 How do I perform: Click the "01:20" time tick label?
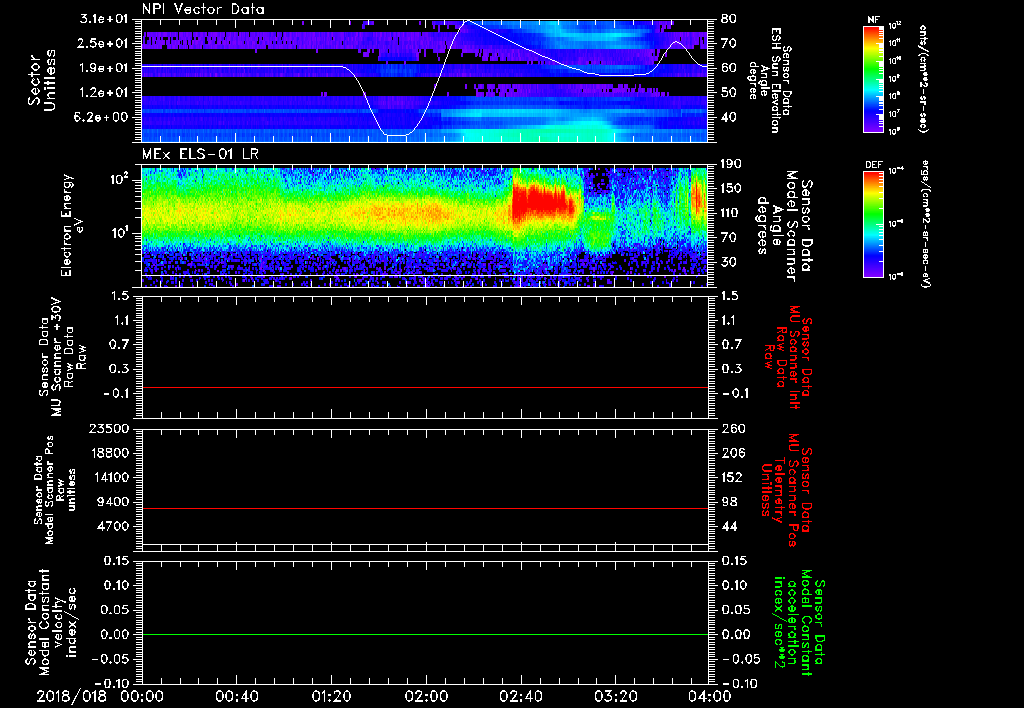point(331,696)
